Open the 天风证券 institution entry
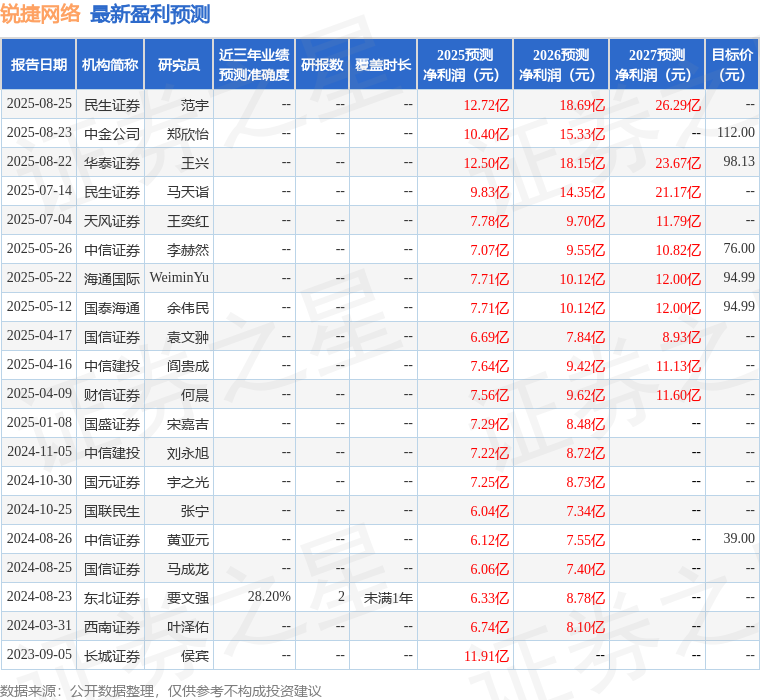The image size is (760, 700). [x=112, y=220]
